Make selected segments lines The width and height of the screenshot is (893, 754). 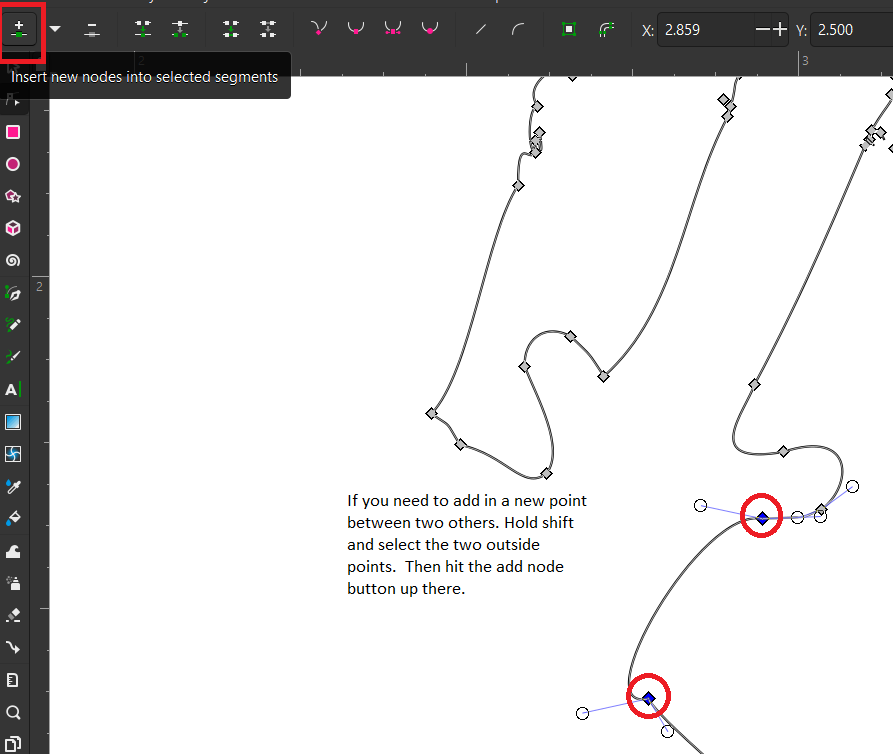480,29
